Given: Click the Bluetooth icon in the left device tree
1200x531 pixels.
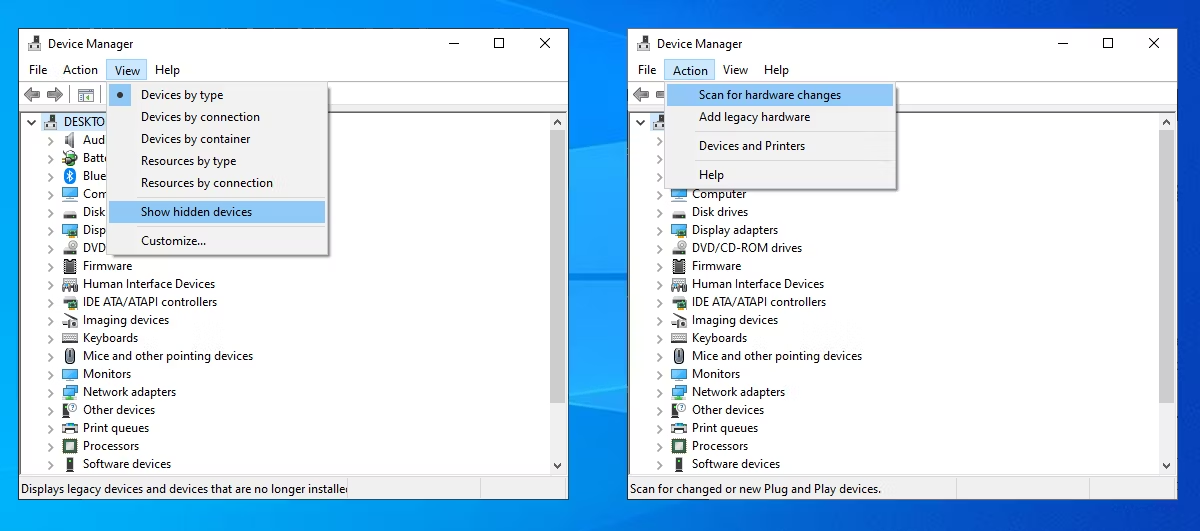Looking at the screenshot, I should pyautogui.click(x=70, y=176).
